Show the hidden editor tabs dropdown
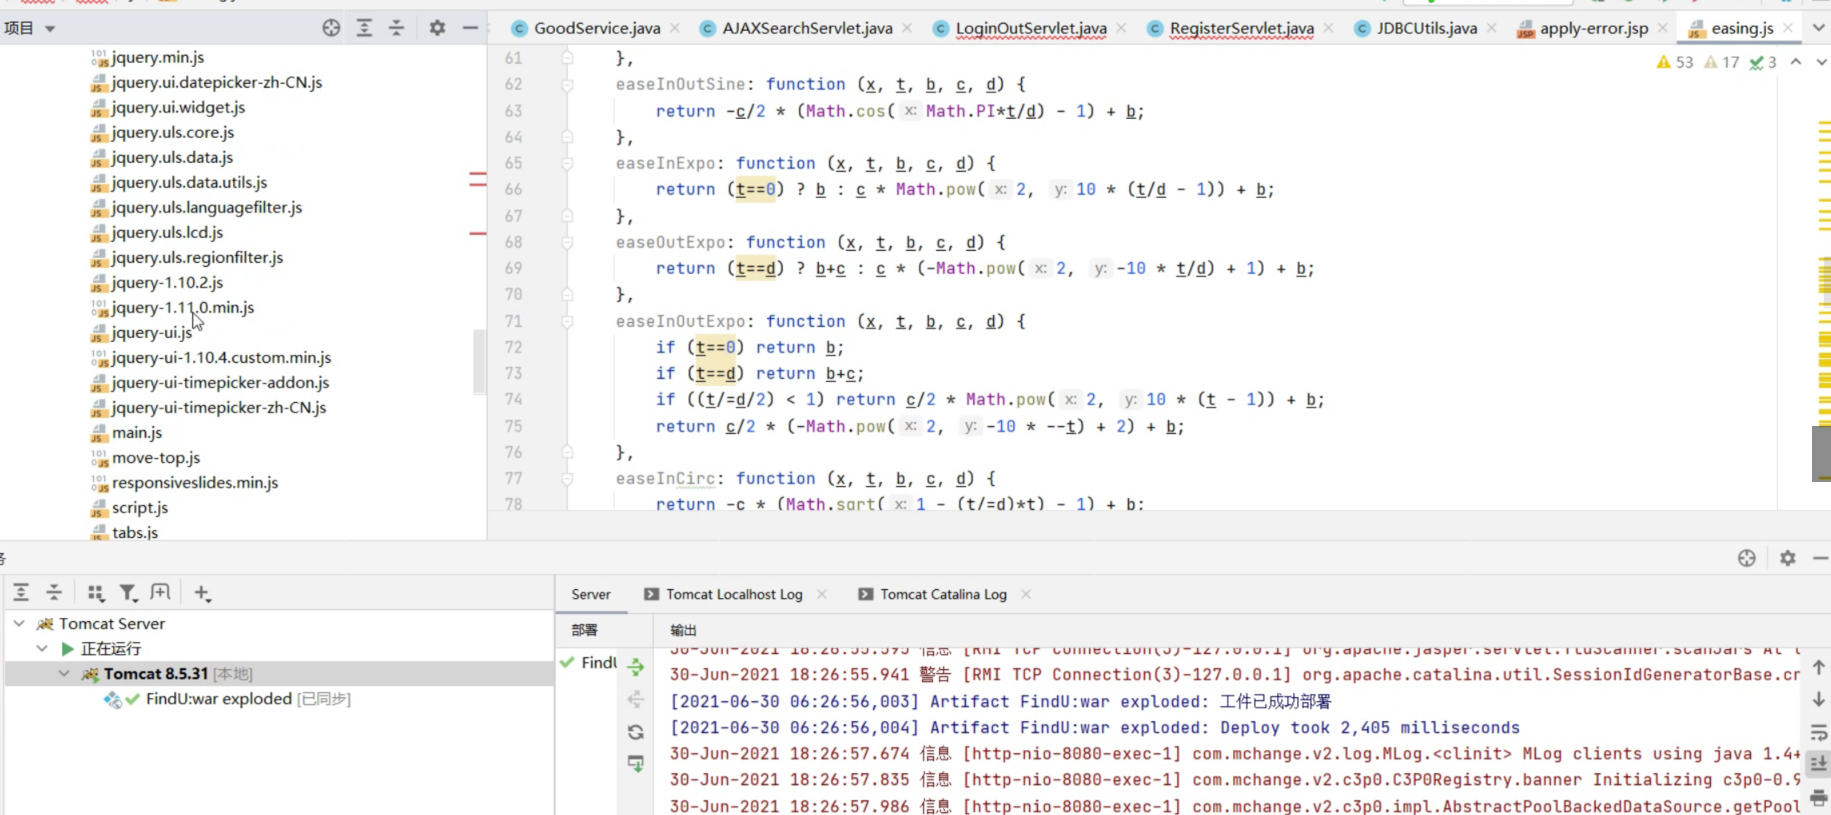1831x815 pixels. pyautogui.click(x=1818, y=28)
